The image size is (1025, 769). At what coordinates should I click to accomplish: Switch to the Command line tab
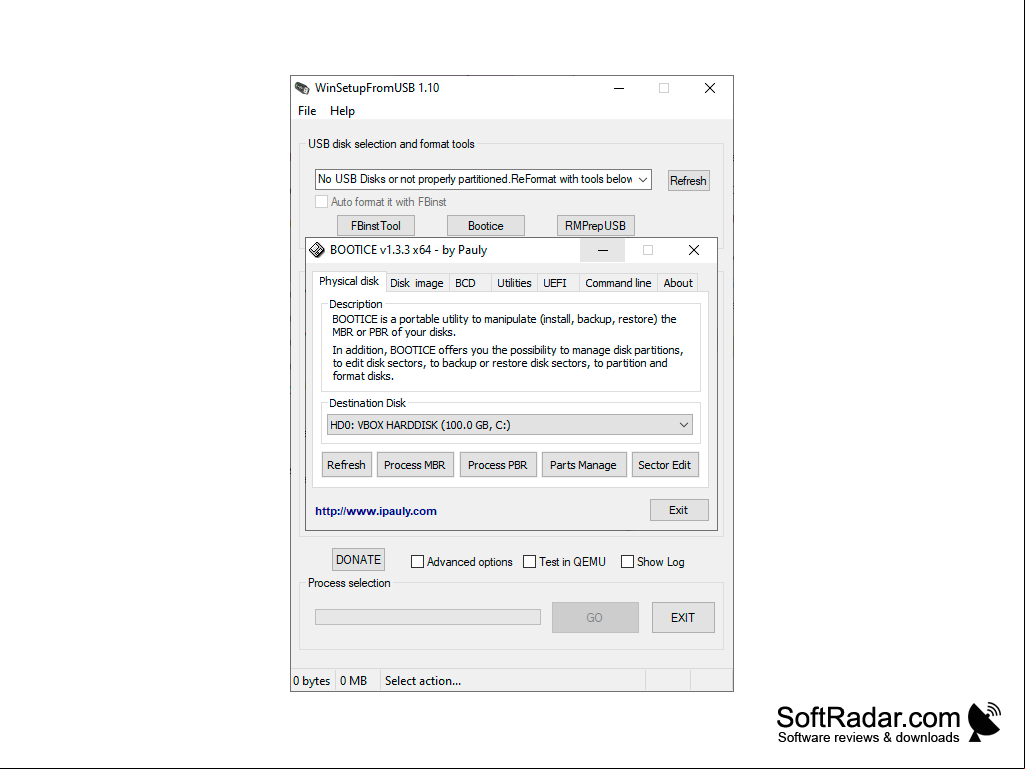[618, 283]
